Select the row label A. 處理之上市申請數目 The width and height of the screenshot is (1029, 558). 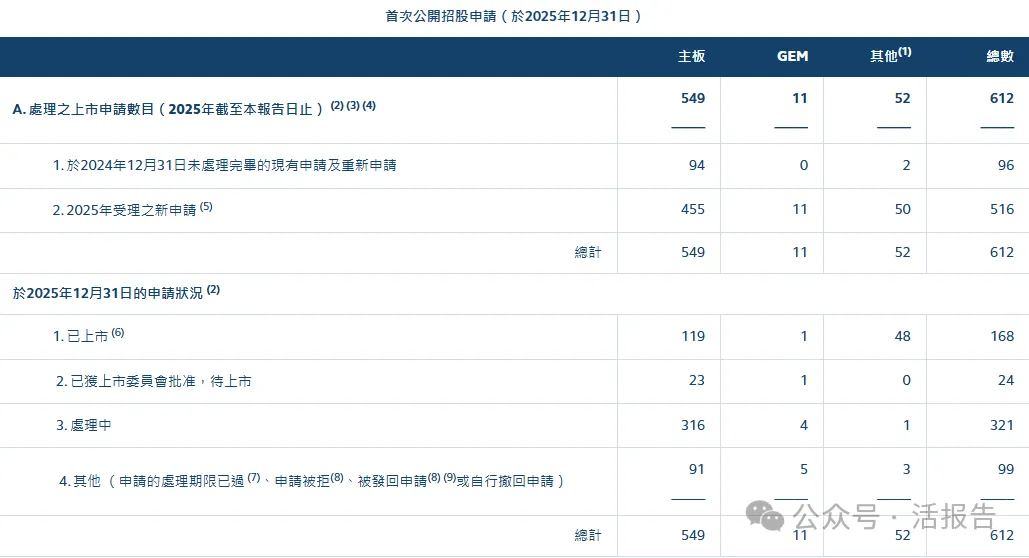[168, 109]
